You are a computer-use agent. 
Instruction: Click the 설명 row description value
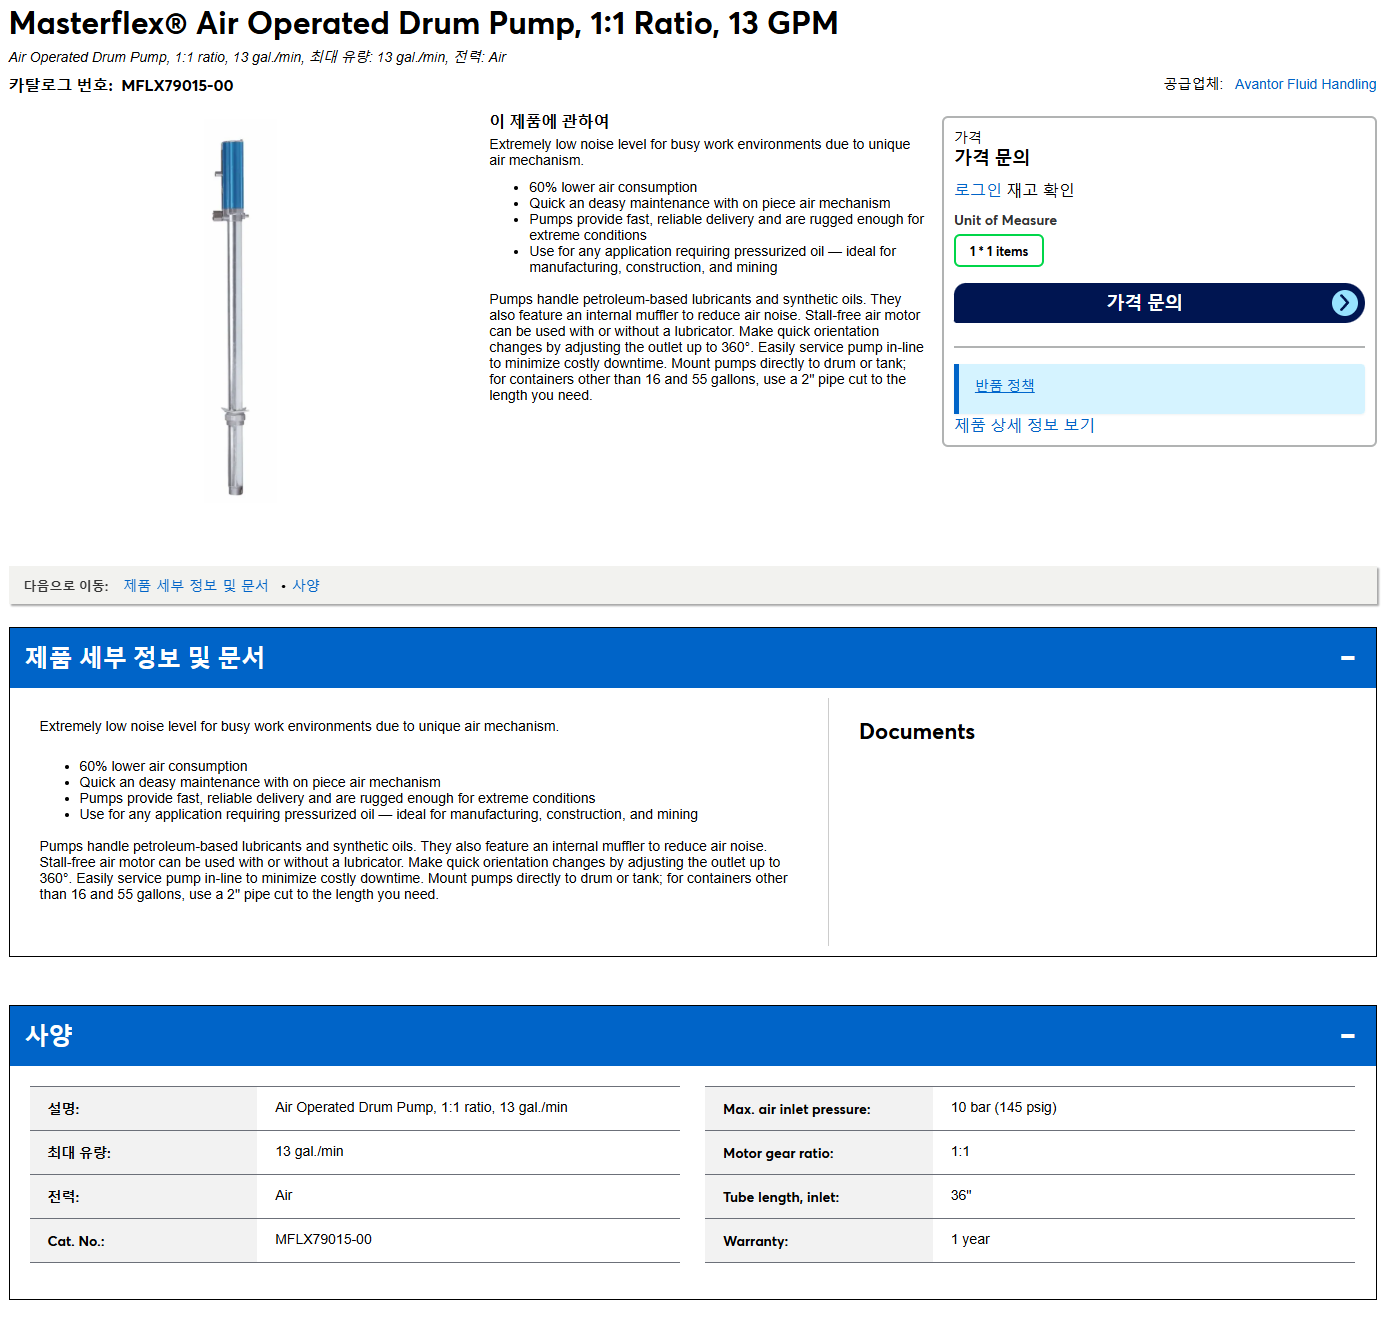tap(421, 1107)
